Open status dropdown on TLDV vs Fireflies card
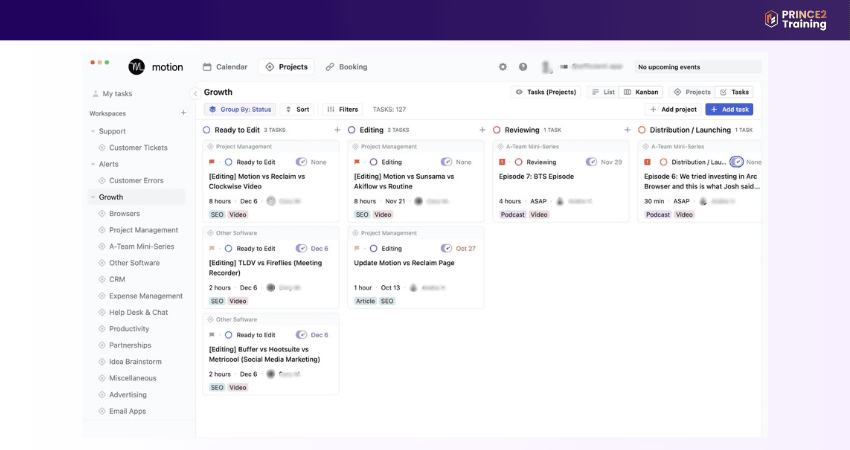The image size is (850, 450). [250, 248]
